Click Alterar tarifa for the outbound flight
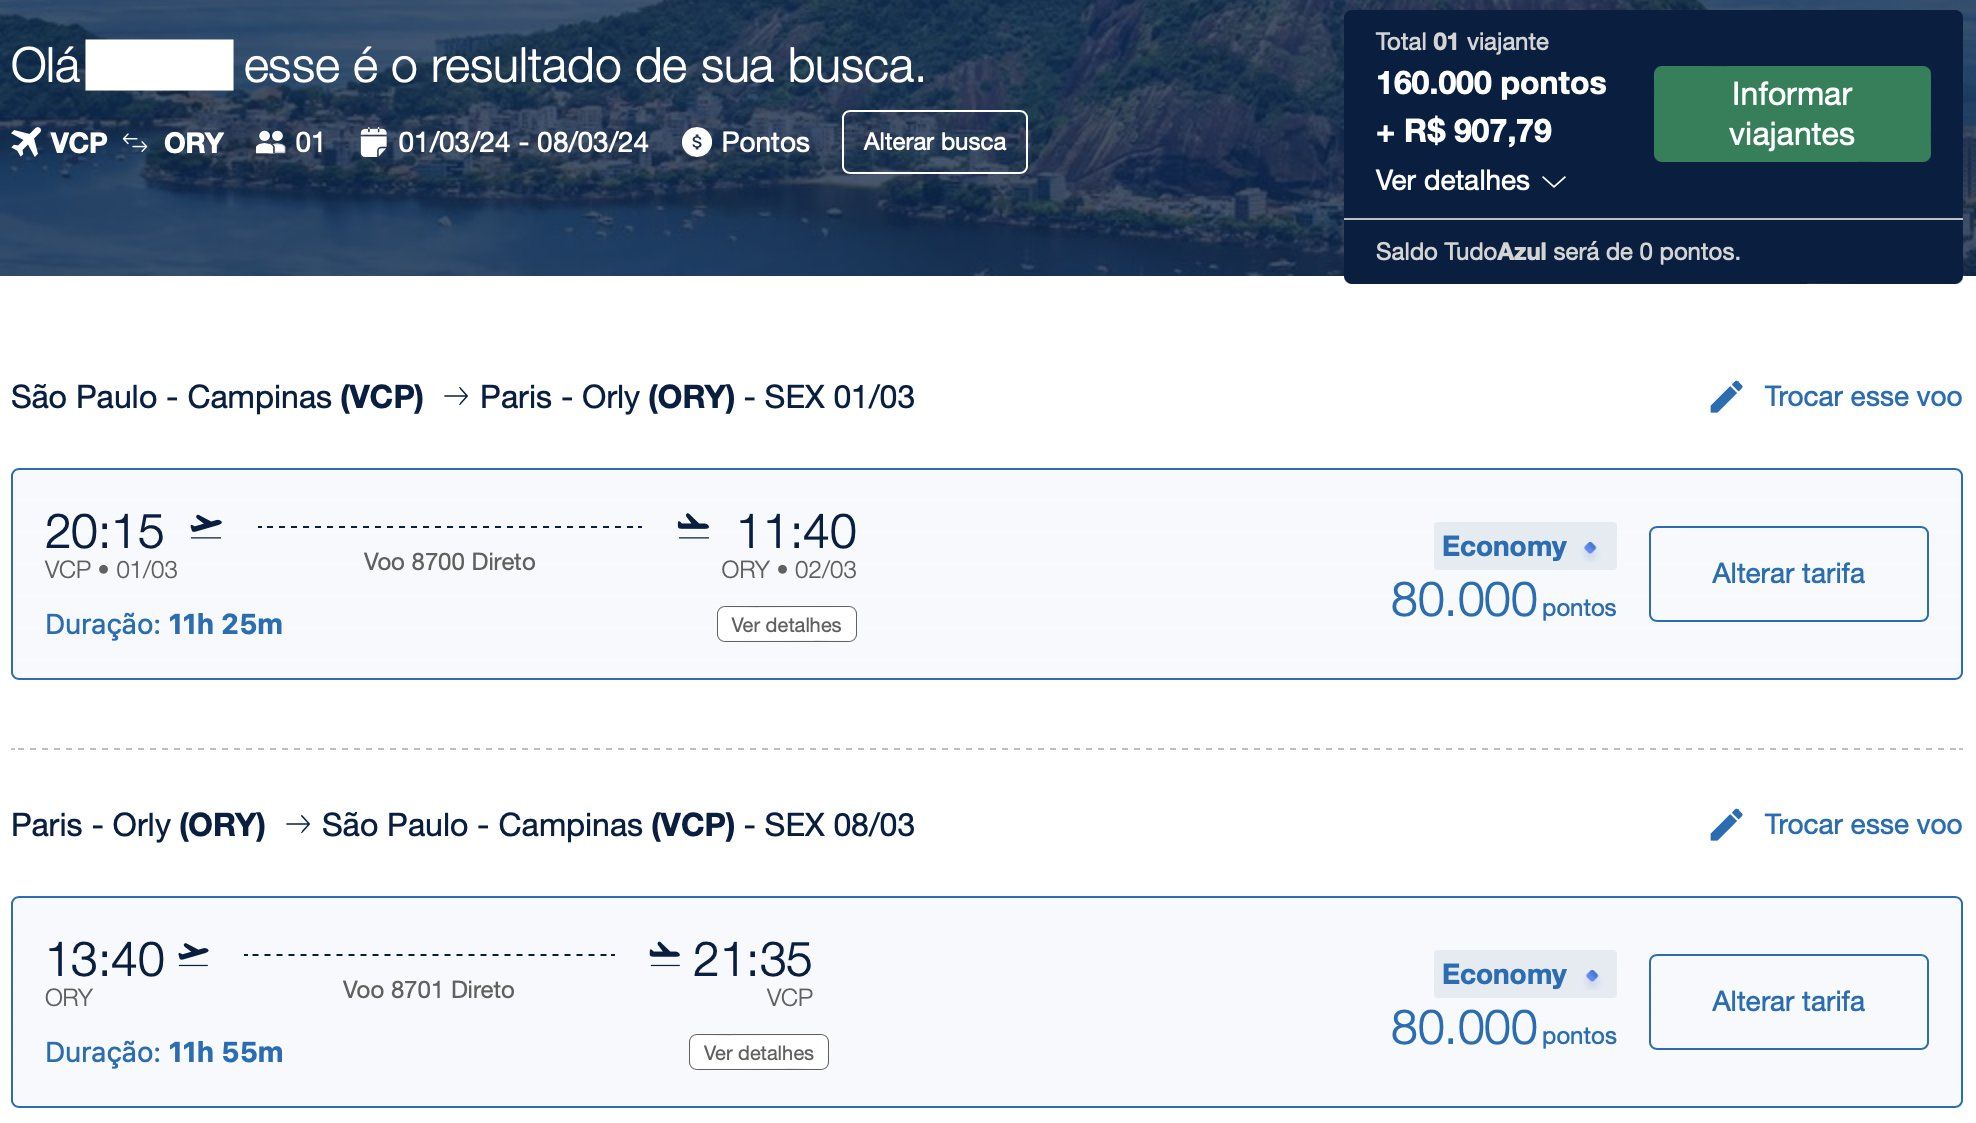This screenshot has width=1976, height=1123. (x=1788, y=574)
